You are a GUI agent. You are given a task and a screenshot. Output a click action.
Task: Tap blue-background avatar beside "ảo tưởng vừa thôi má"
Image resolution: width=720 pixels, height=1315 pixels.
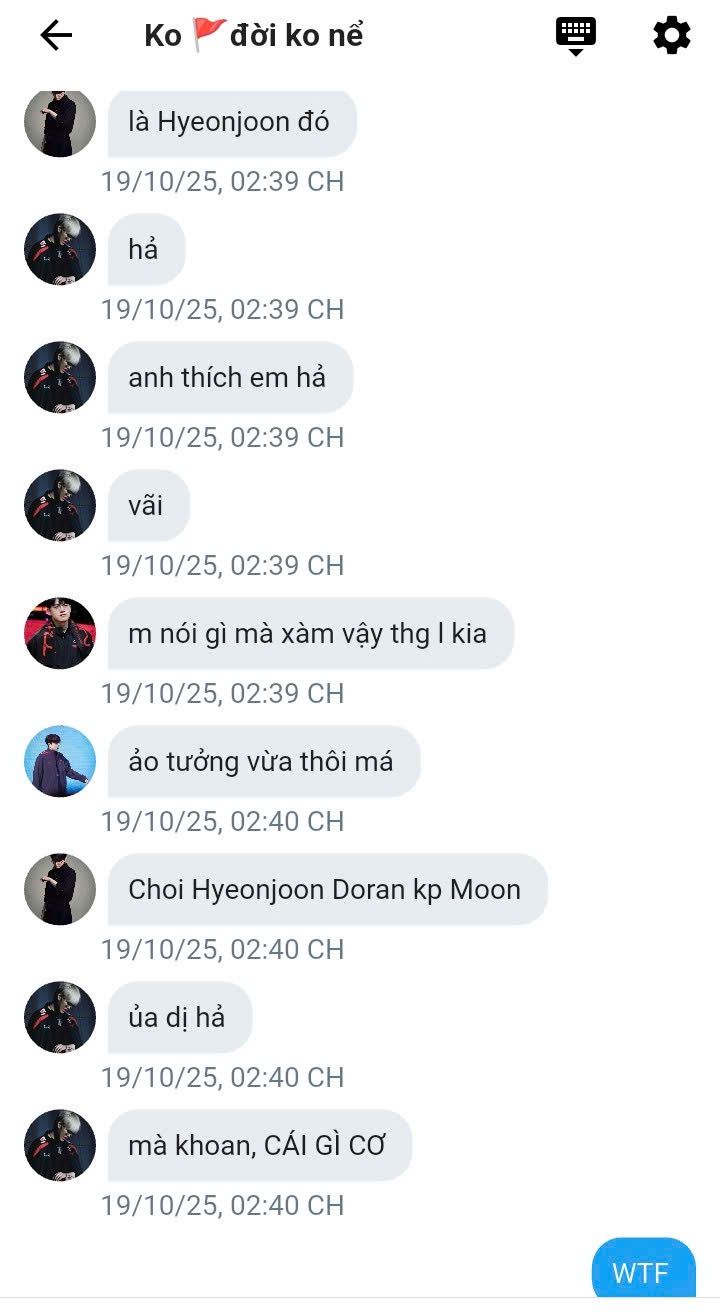pyautogui.click(x=60, y=761)
